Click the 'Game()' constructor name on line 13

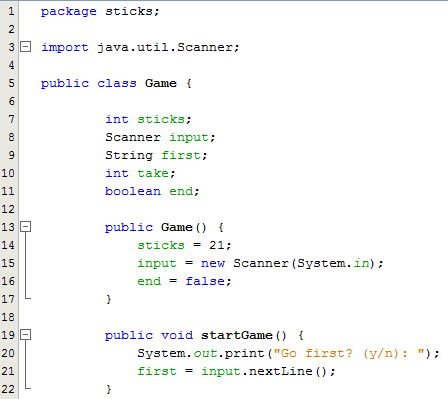click(184, 227)
